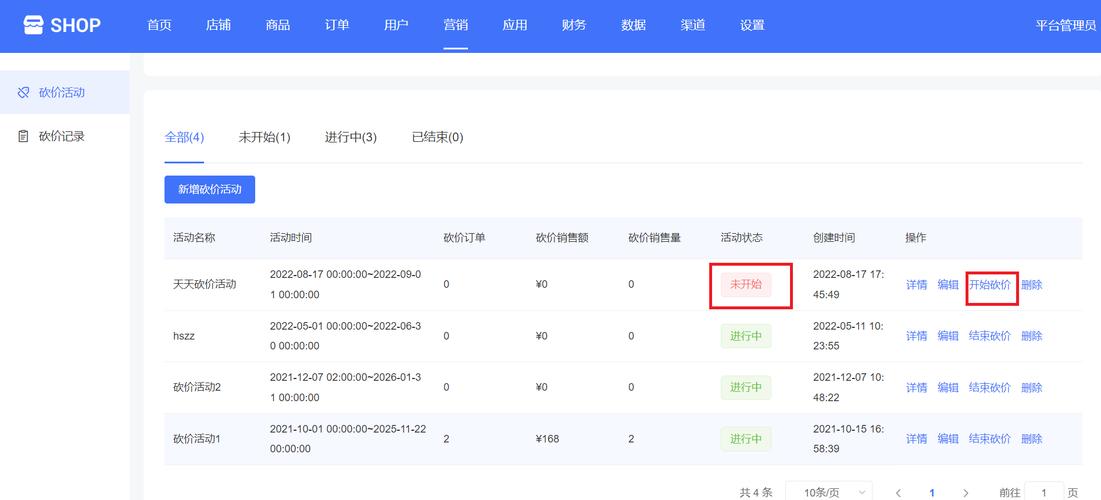Go to previous page arrow
Screen dimensions: 1101x500
point(898,493)
